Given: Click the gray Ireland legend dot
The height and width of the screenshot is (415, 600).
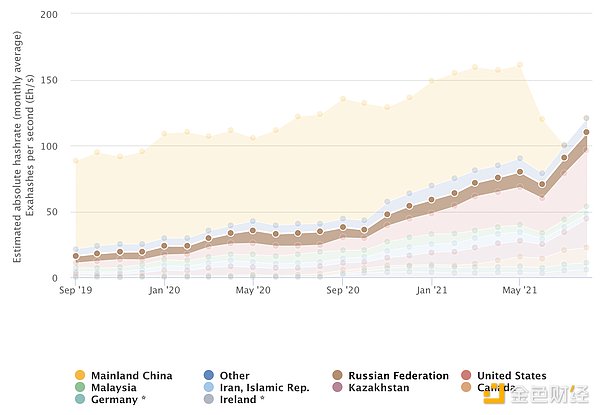Looking at the screenshot, I should tap(208, 399).
